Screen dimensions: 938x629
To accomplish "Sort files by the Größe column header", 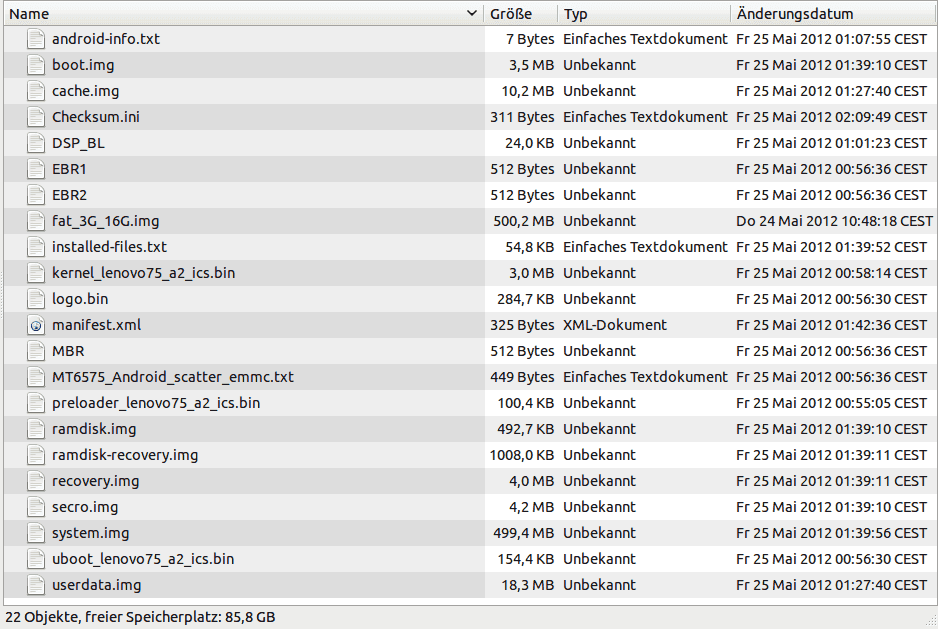I will (520, 13).
